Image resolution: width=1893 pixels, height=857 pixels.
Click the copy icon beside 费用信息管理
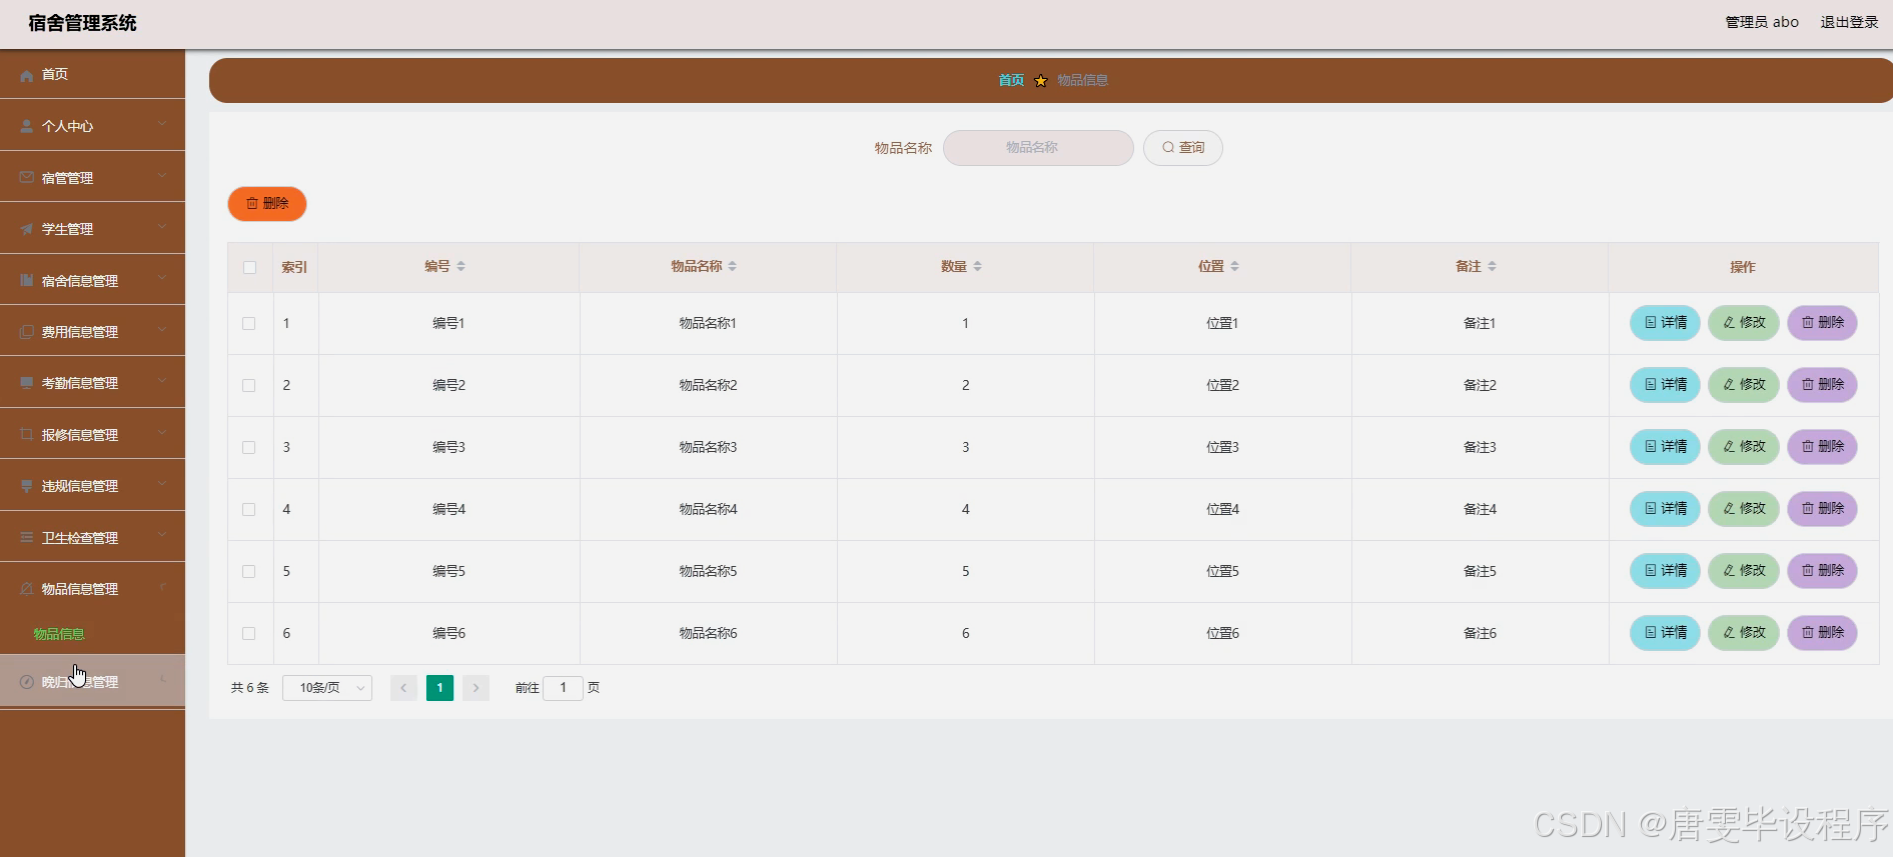[27, 332]
